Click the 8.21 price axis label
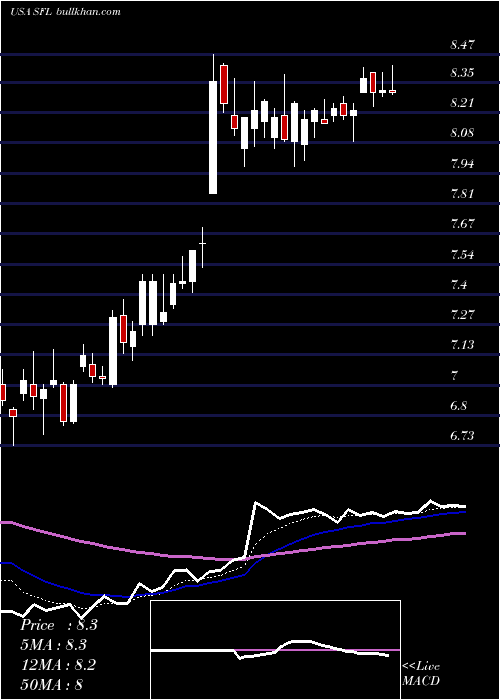The width and height of the screenshot is (500, 700). coord(462,103)
